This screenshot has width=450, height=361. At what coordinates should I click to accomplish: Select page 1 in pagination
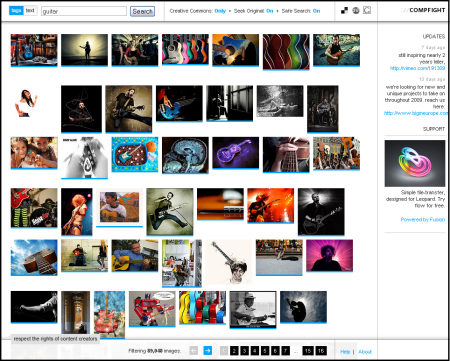[x=224, y=351]
